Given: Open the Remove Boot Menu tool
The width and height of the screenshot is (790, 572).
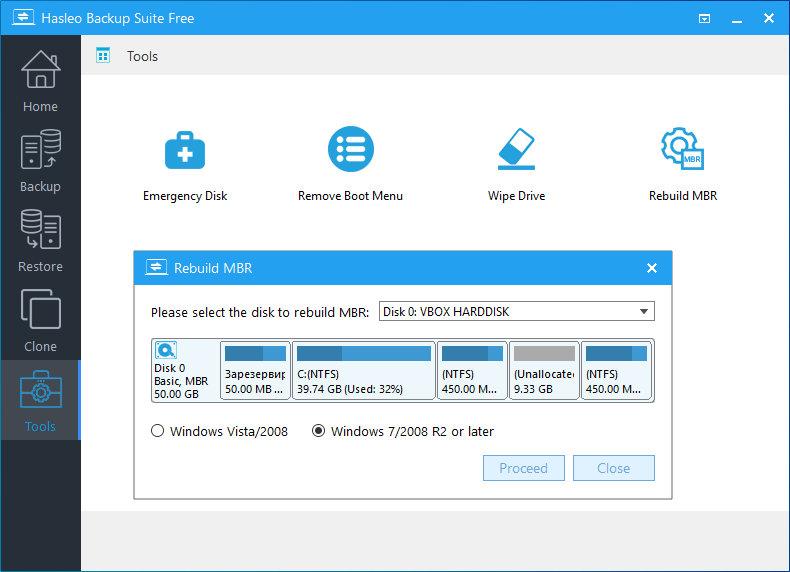Looking at the screenshot, I should (x=351, y=164).
